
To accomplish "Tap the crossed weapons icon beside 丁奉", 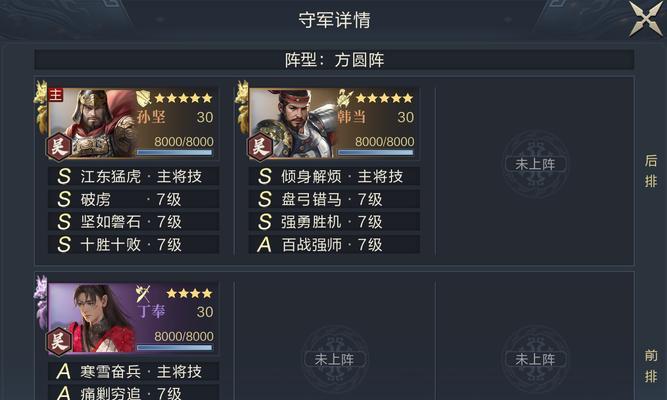I will point(143,294).
